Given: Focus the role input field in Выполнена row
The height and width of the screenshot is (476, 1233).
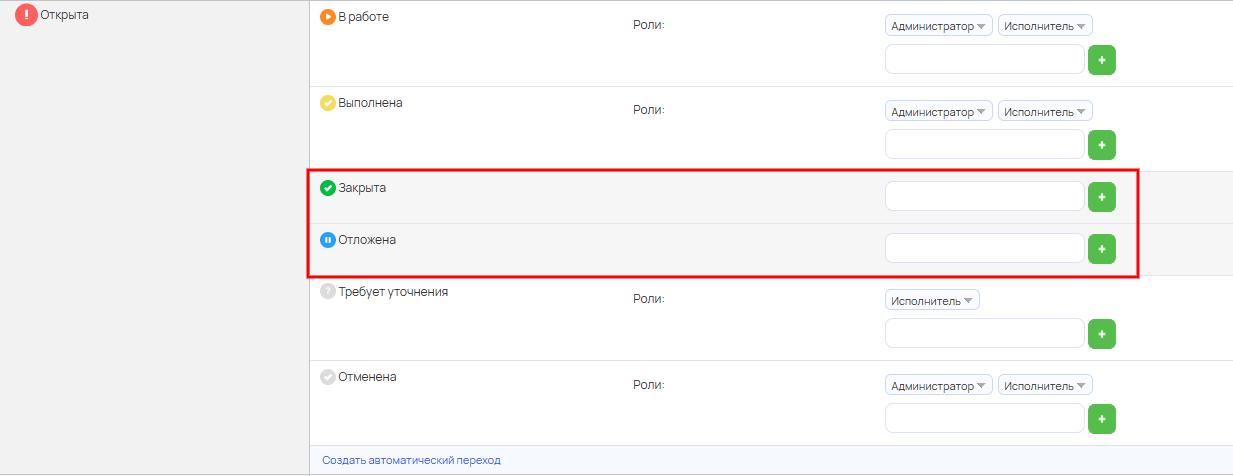Looking at the screenshot, I should (x=985, y=145).
